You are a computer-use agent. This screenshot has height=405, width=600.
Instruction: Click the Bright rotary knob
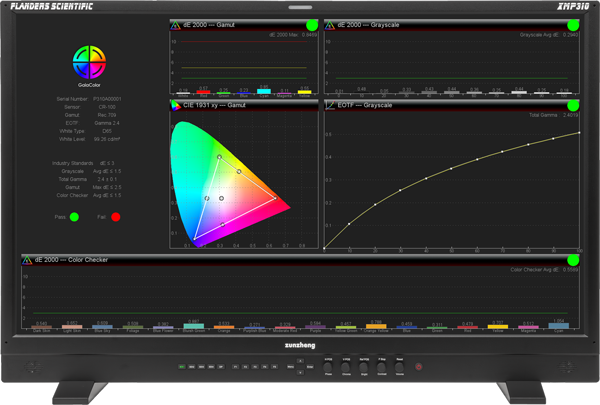click(x=364, y=367)
